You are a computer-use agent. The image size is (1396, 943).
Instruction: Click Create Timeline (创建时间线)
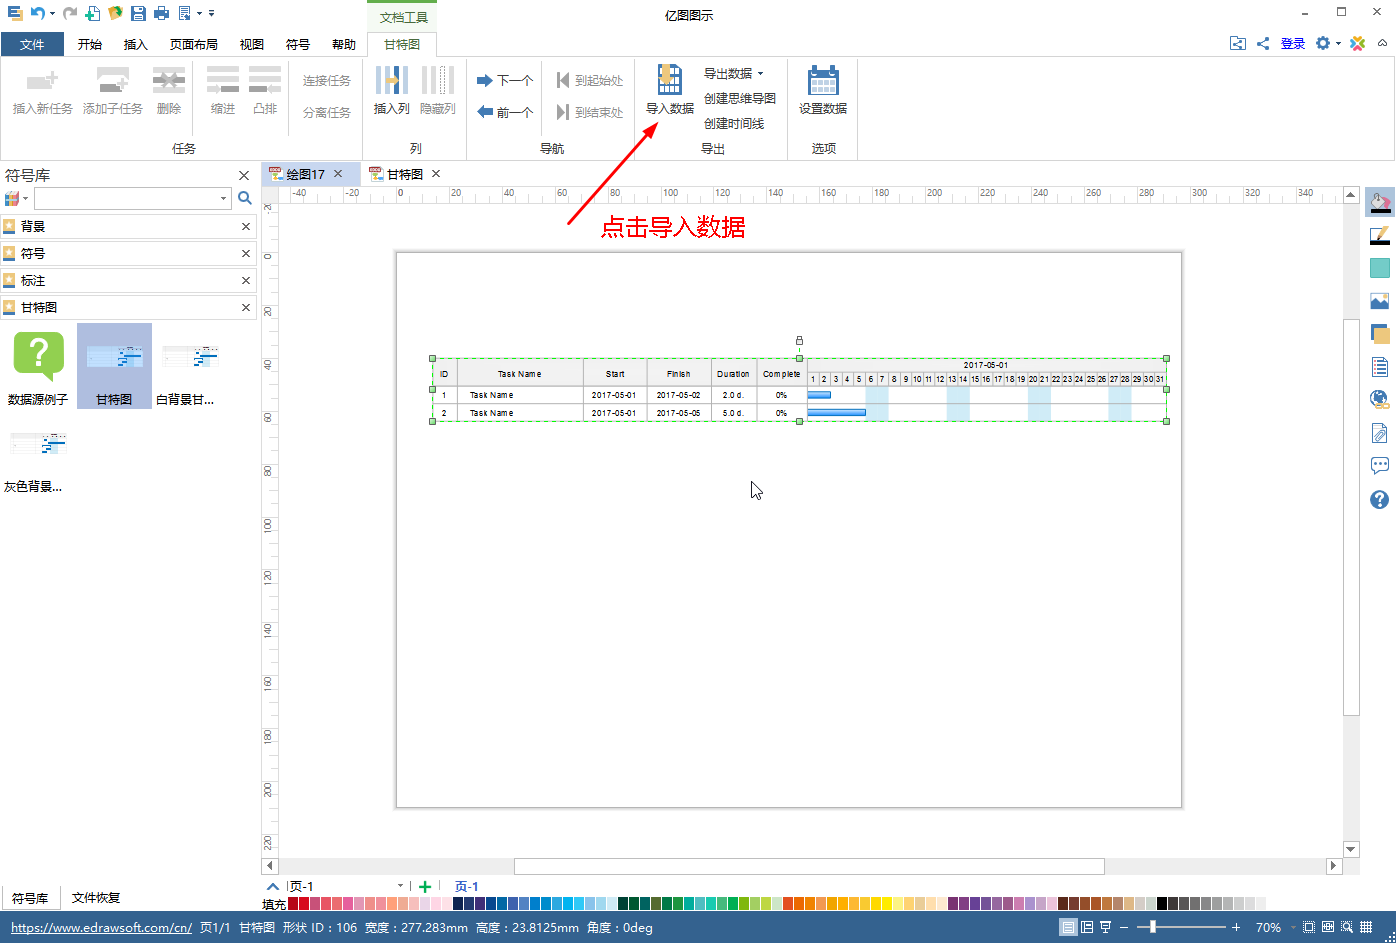(734, 123)
